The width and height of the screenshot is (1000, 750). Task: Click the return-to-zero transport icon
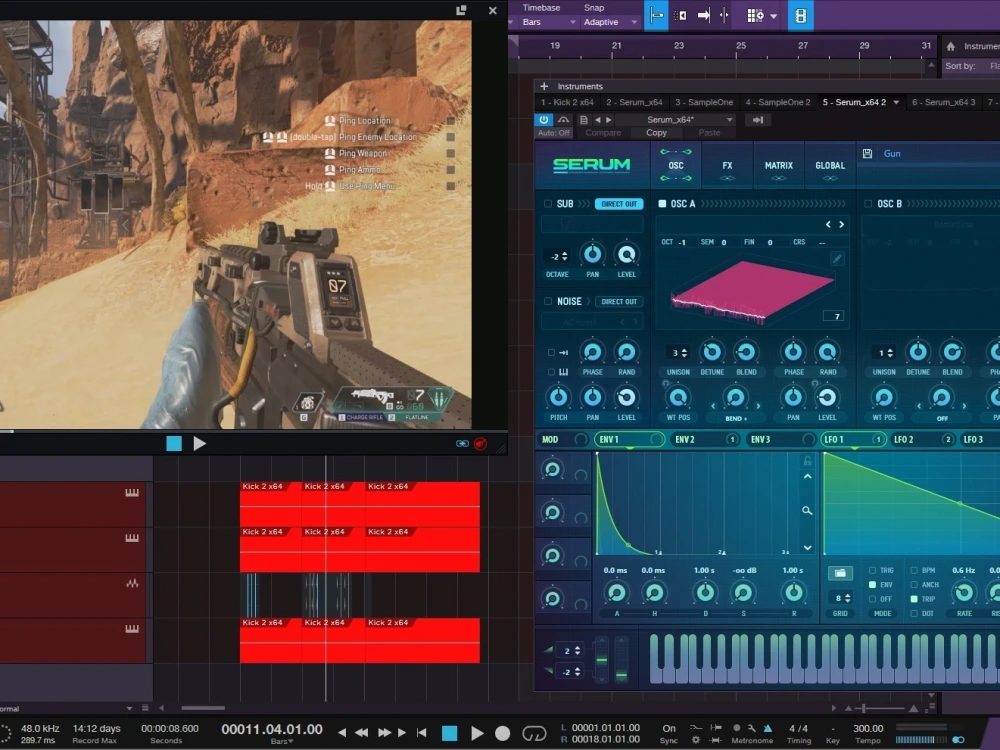tap(422, 733)
